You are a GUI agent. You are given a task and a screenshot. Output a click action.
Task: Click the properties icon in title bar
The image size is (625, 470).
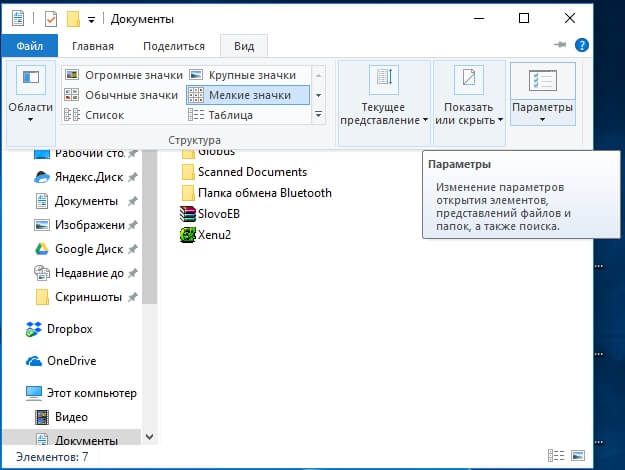pyautogui.click(x=18, y=18)
